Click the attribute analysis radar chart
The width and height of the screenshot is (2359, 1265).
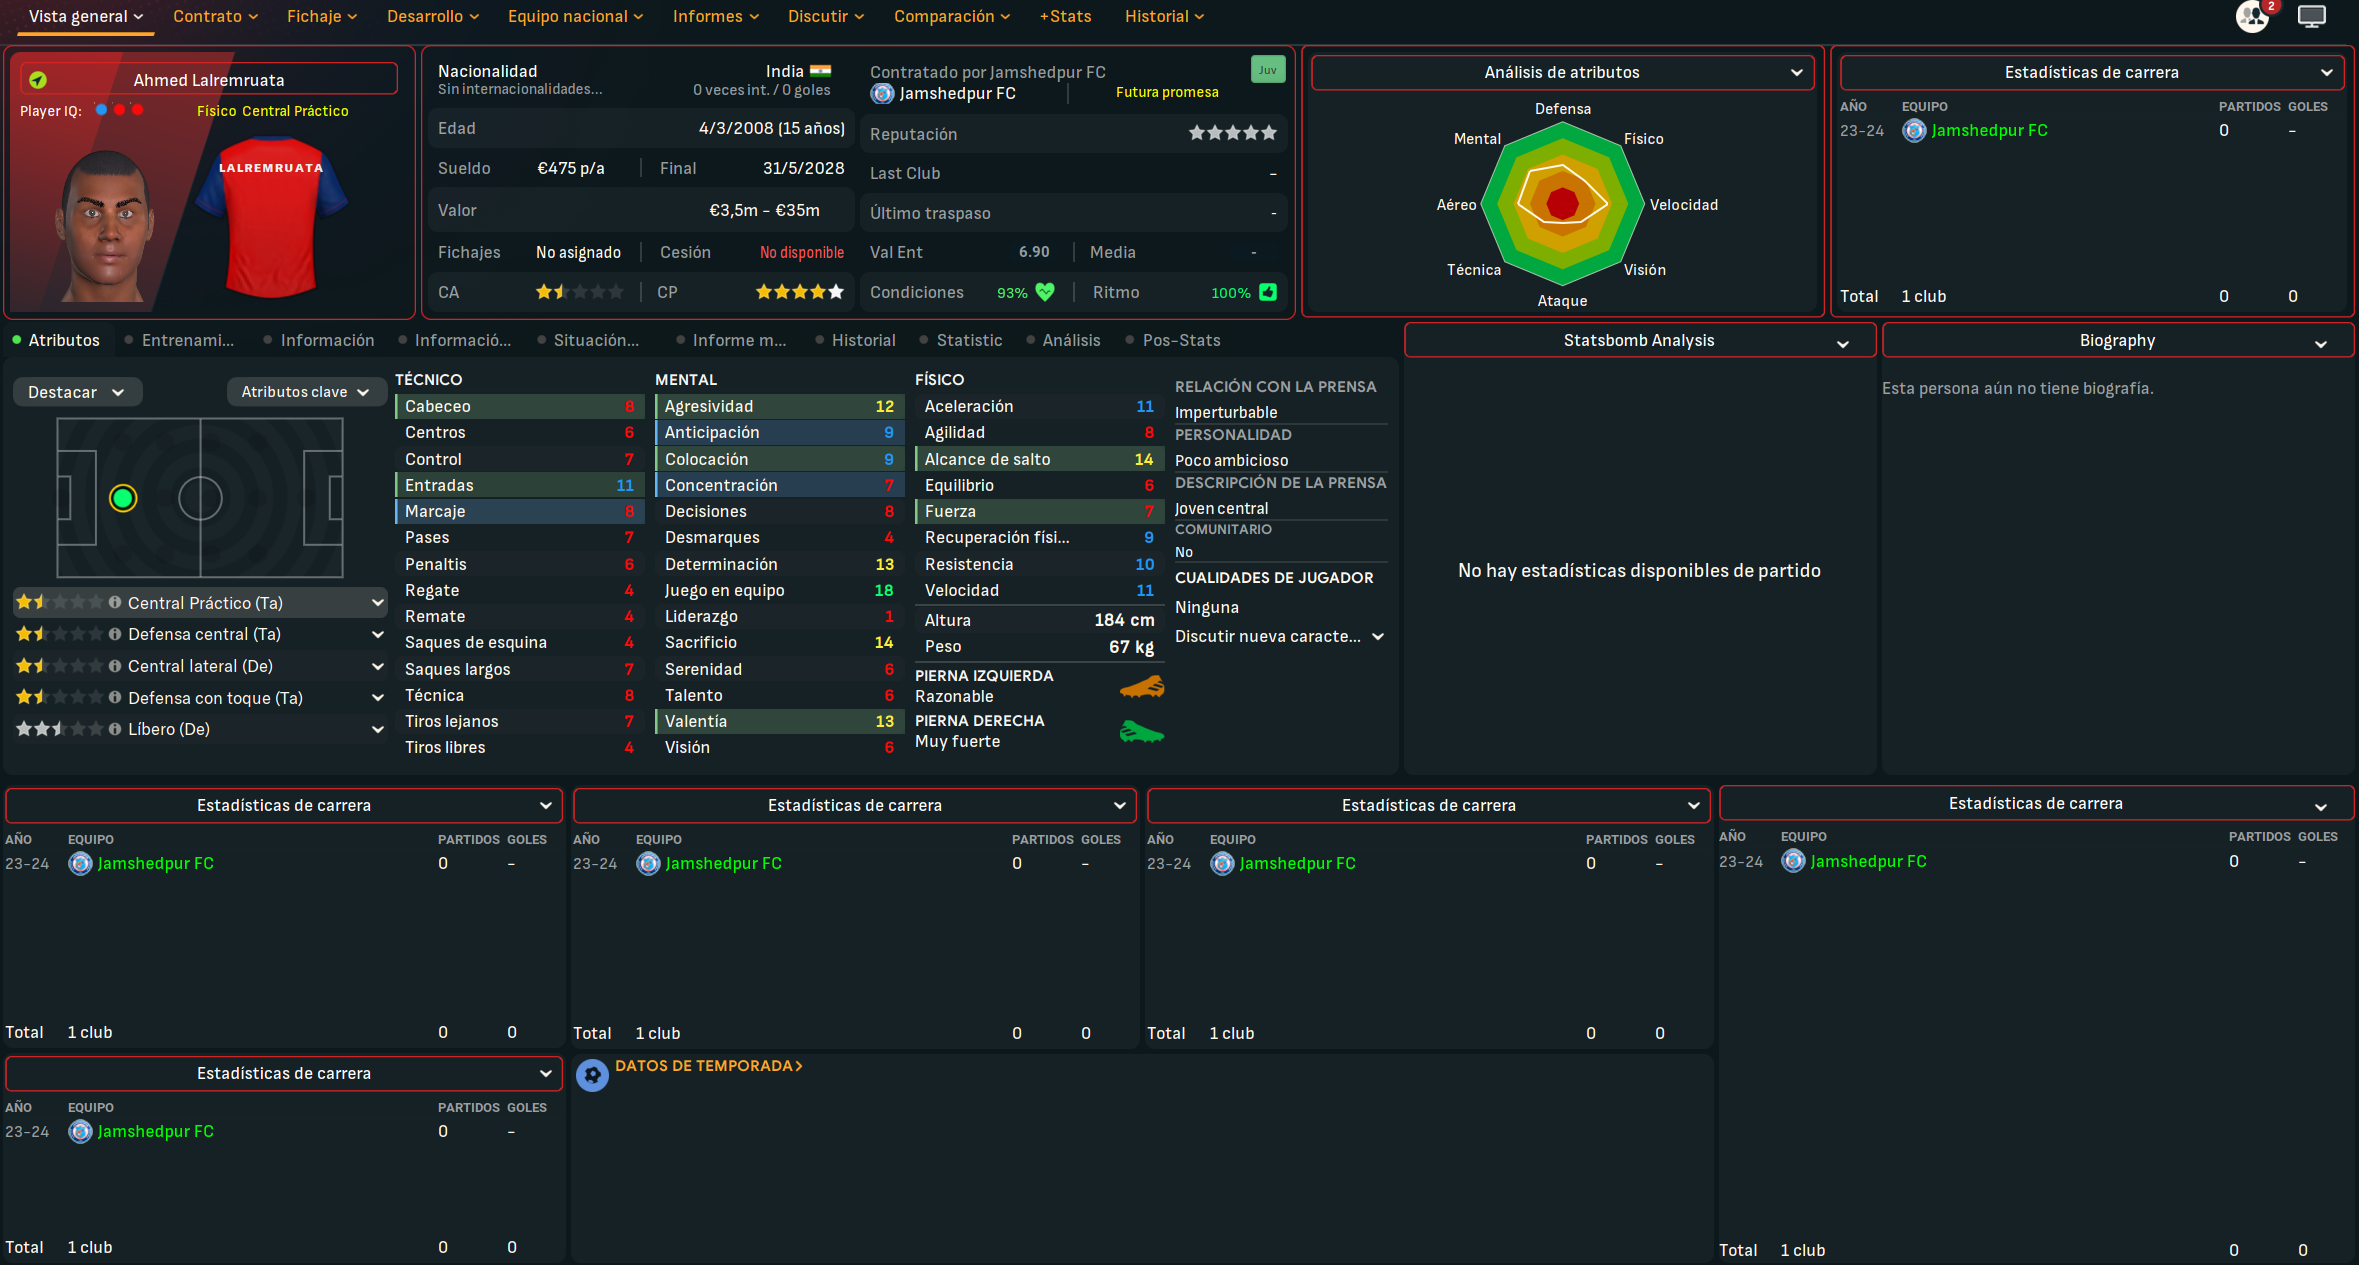coord(1562,203)
